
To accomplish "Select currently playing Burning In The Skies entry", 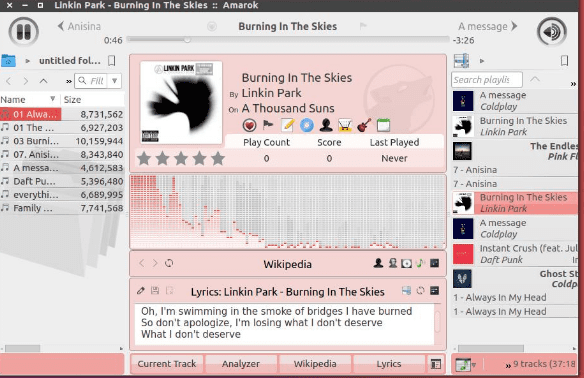I will pos(515,203).
